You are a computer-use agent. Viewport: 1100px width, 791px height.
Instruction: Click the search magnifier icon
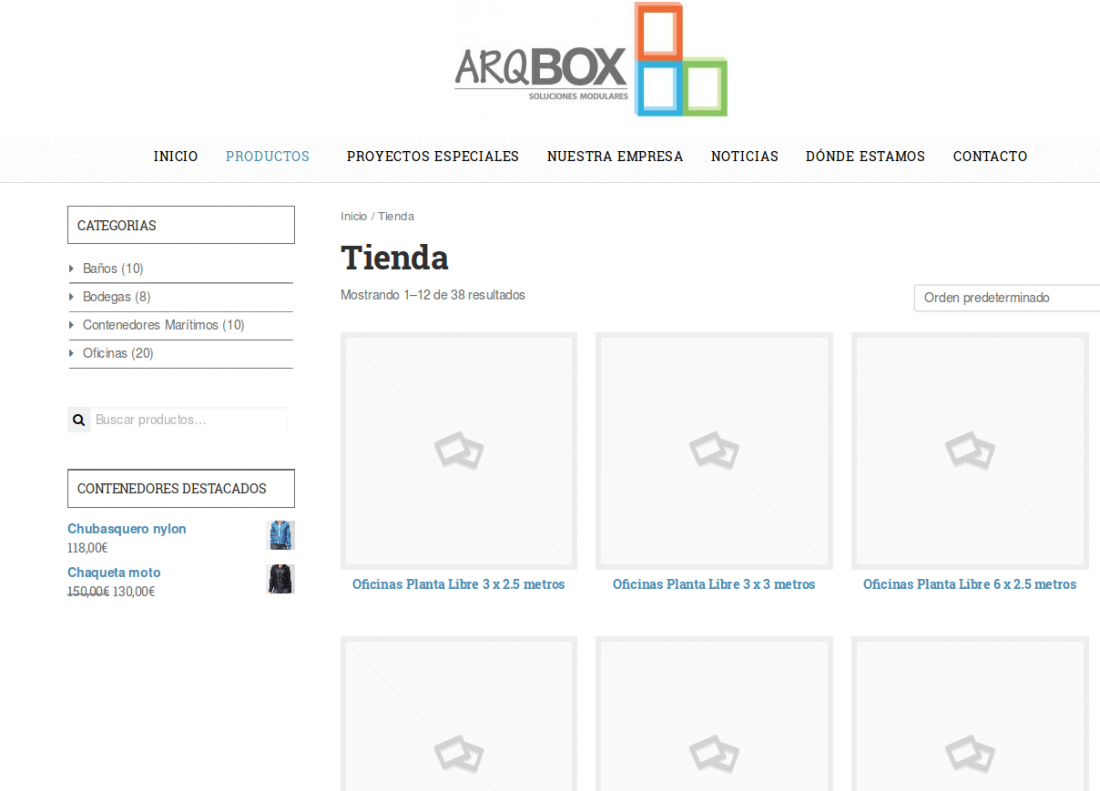point(79,420)
